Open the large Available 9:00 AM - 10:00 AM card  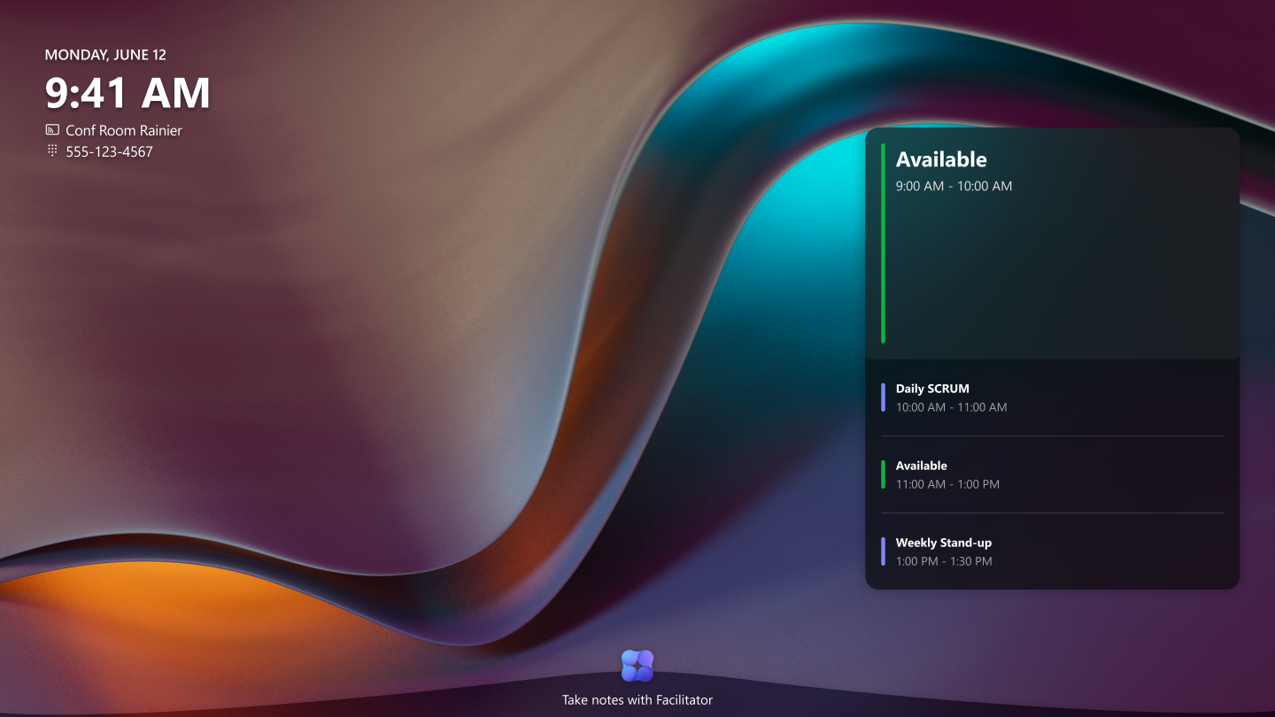coord(1052,243)
